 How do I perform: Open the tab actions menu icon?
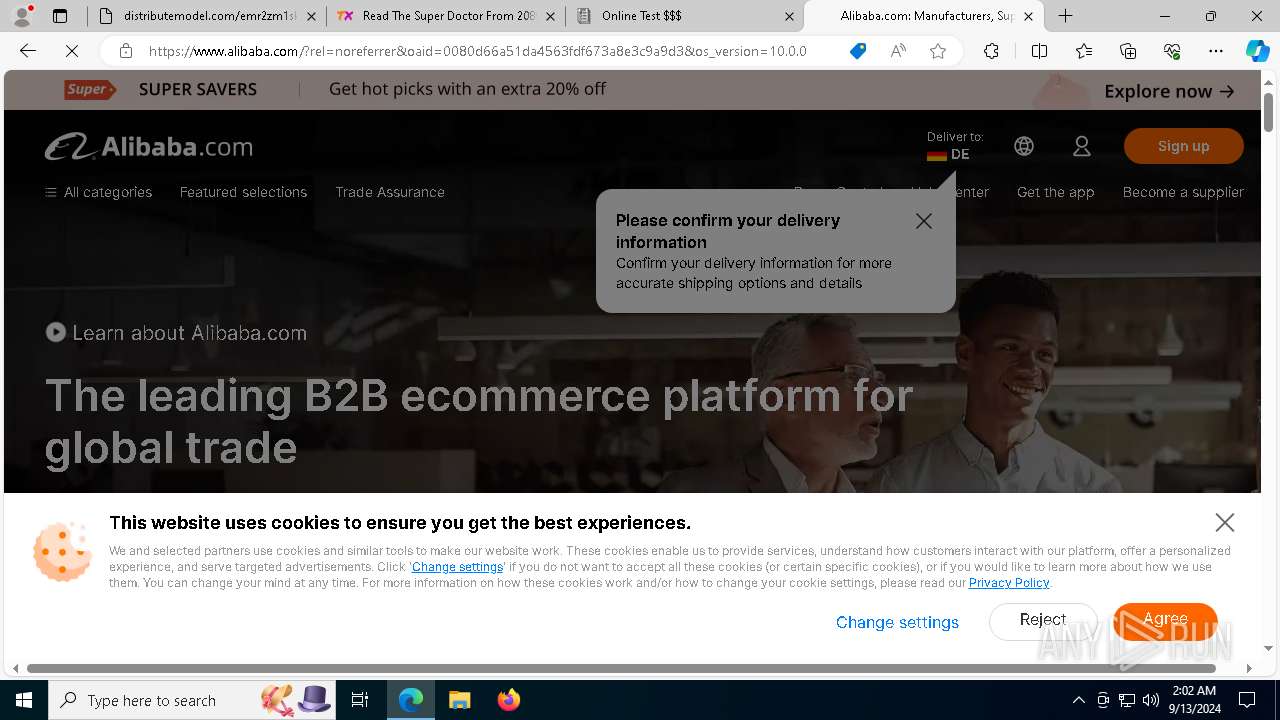click(x=60, y=16)
